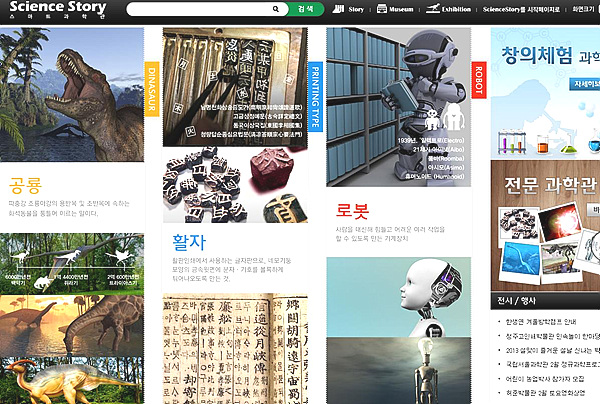
Task: Select the yellow DINOSAUR side tab
Action: pos(152,89)
